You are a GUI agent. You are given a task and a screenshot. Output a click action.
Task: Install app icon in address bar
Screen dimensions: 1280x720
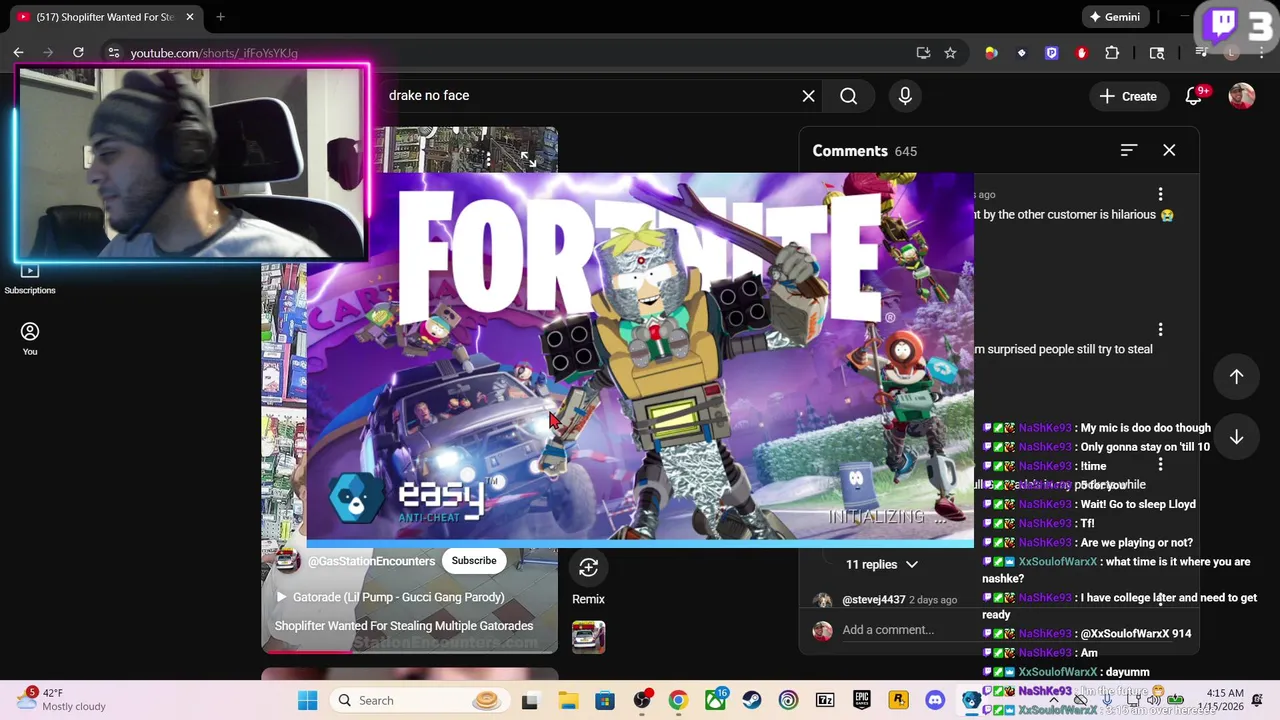[923, 53]
